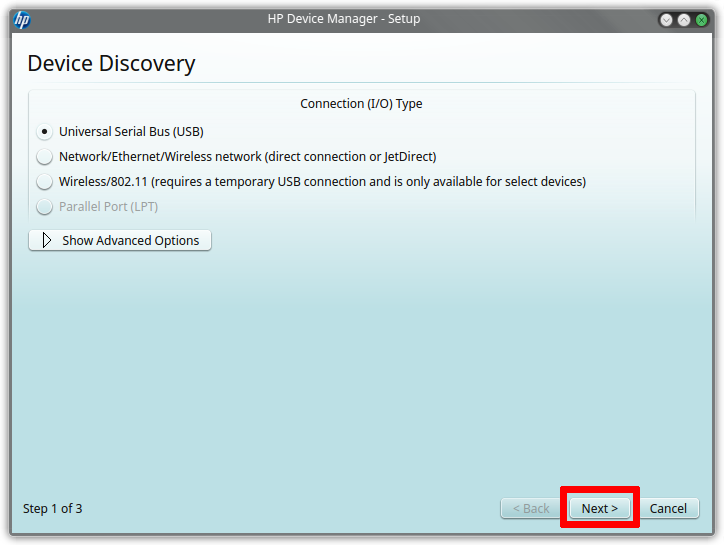Expand Show Advanced Options
Image resolution: width=724 pixels, height=545 pixels.
point(120,240)
